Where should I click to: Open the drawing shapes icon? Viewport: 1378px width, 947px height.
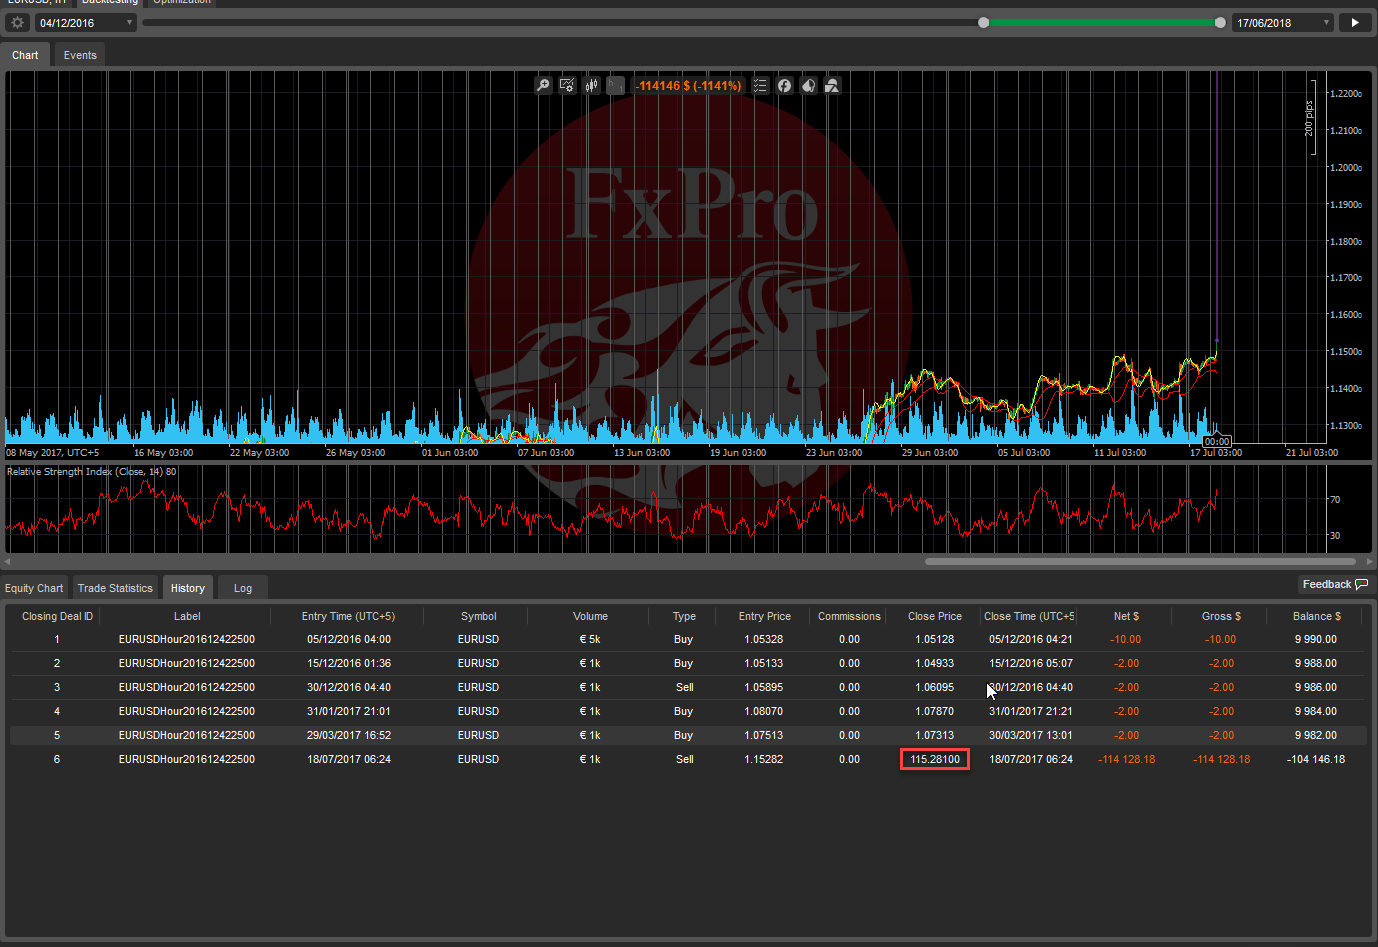[832, 86]
